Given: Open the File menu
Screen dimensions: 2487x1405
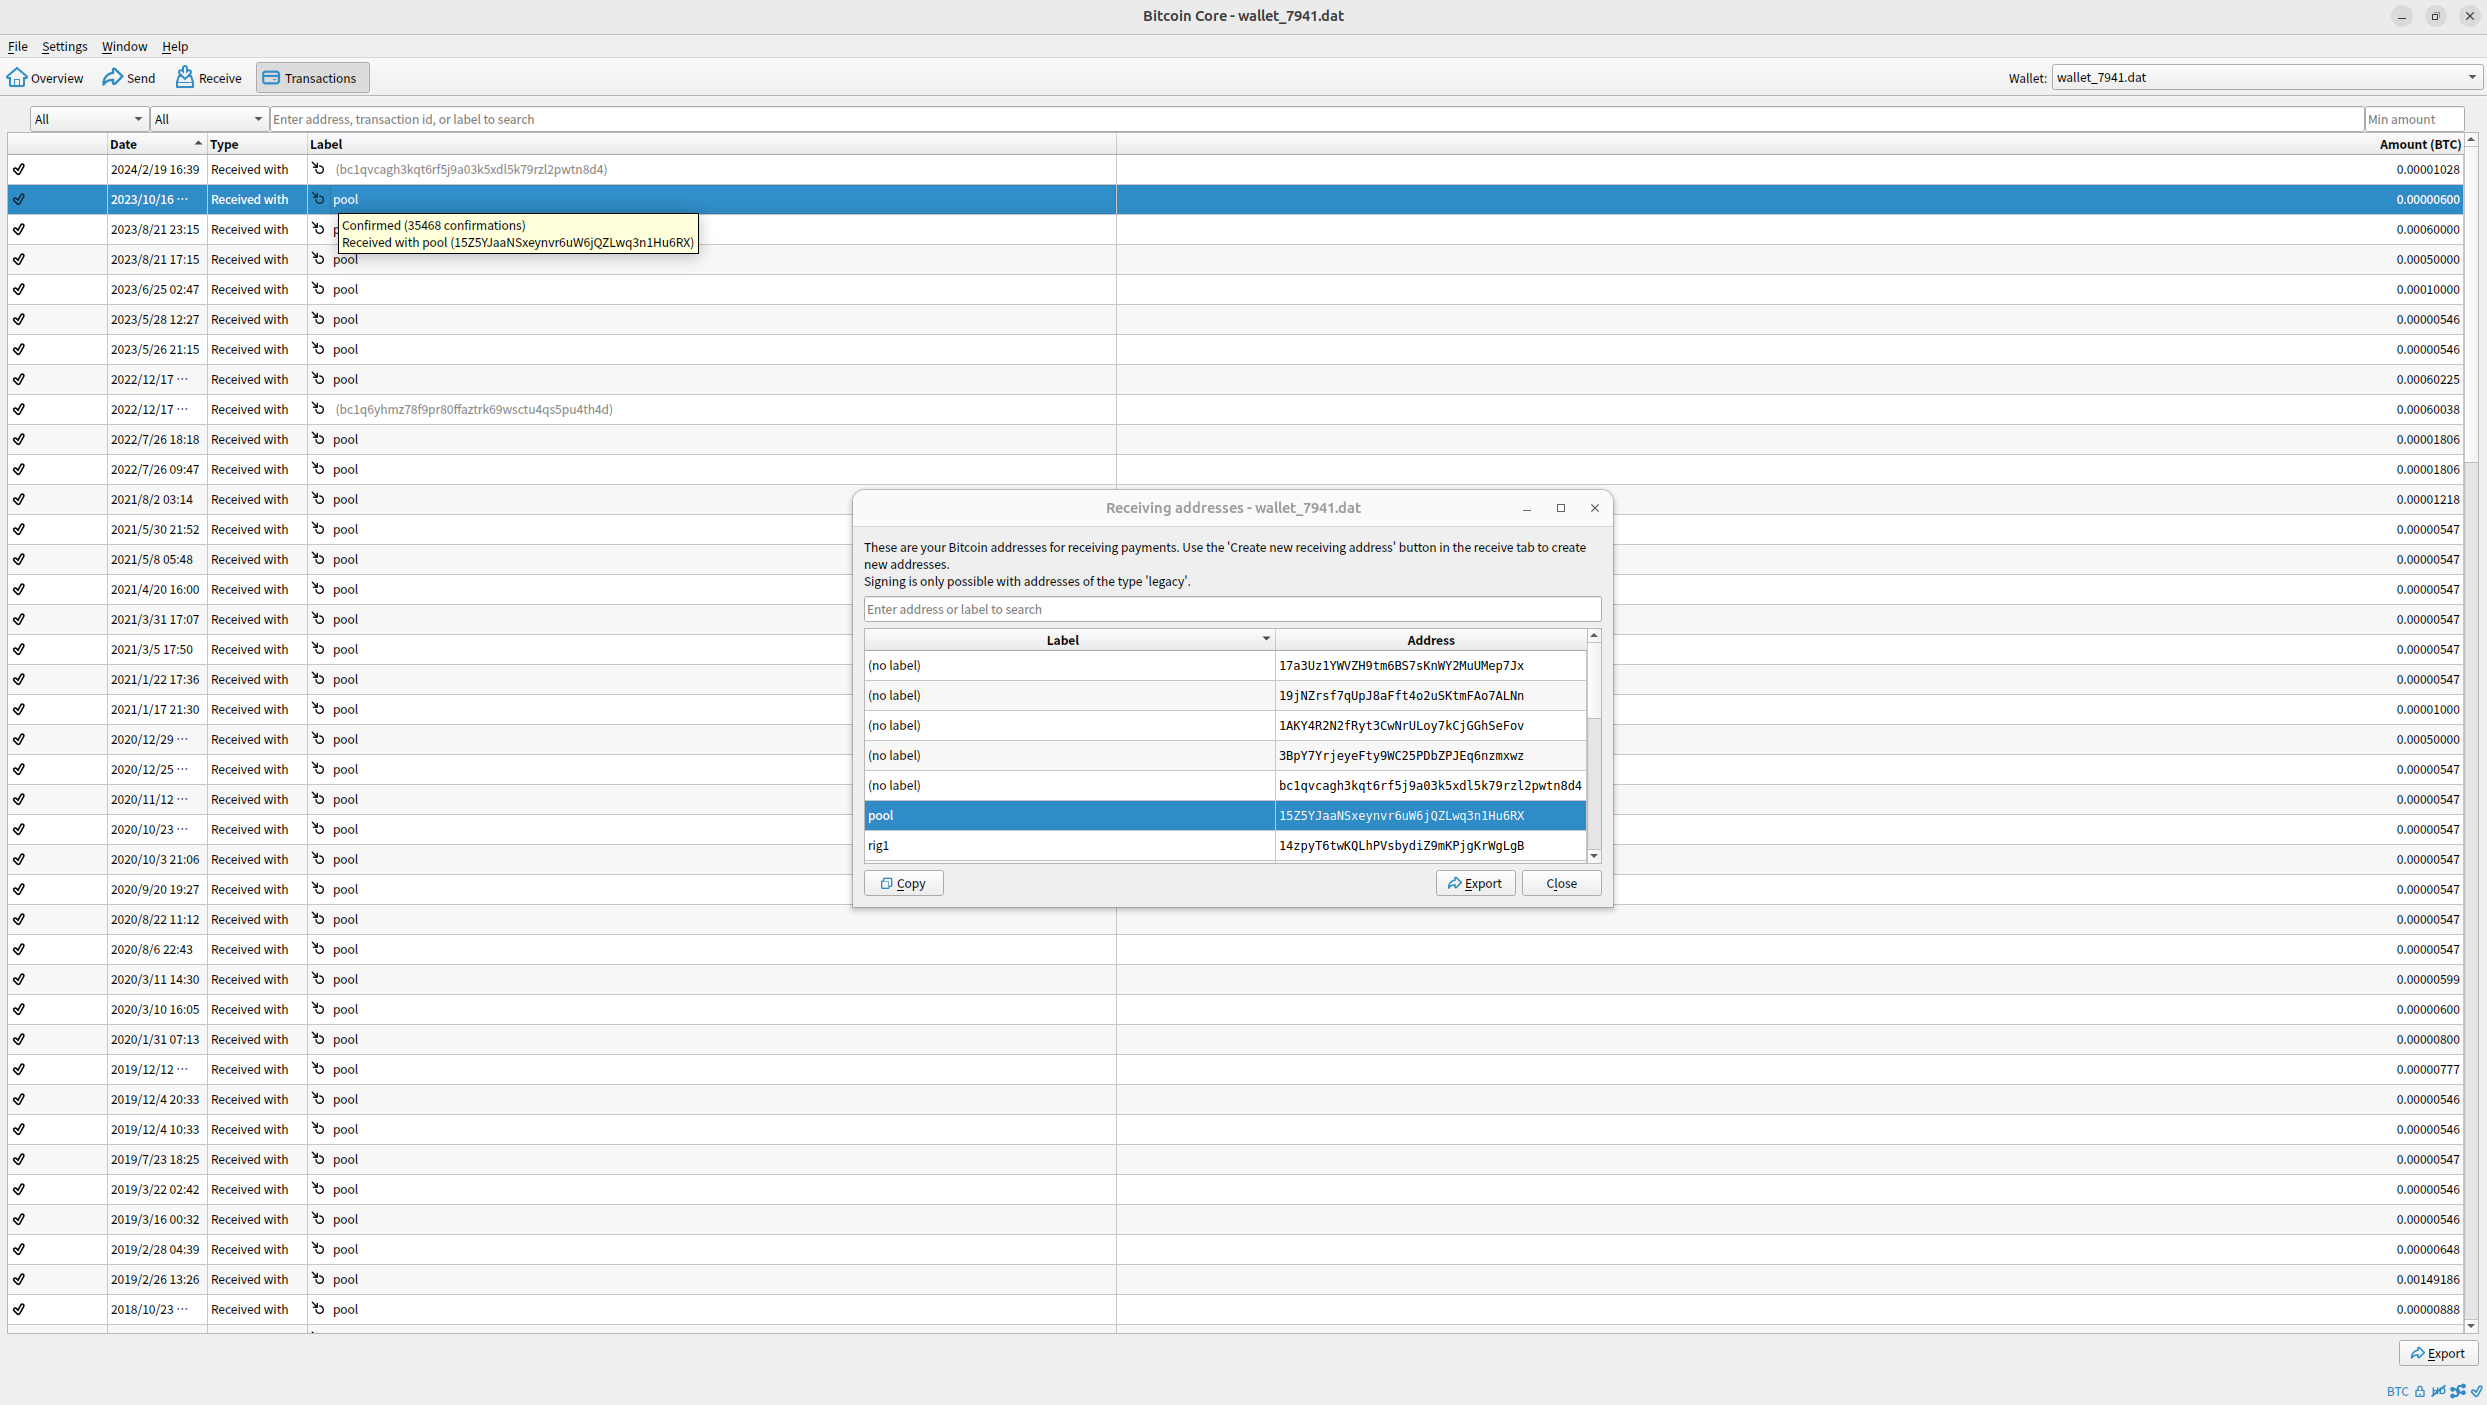Looking at the screenshot, I should 18,46.
